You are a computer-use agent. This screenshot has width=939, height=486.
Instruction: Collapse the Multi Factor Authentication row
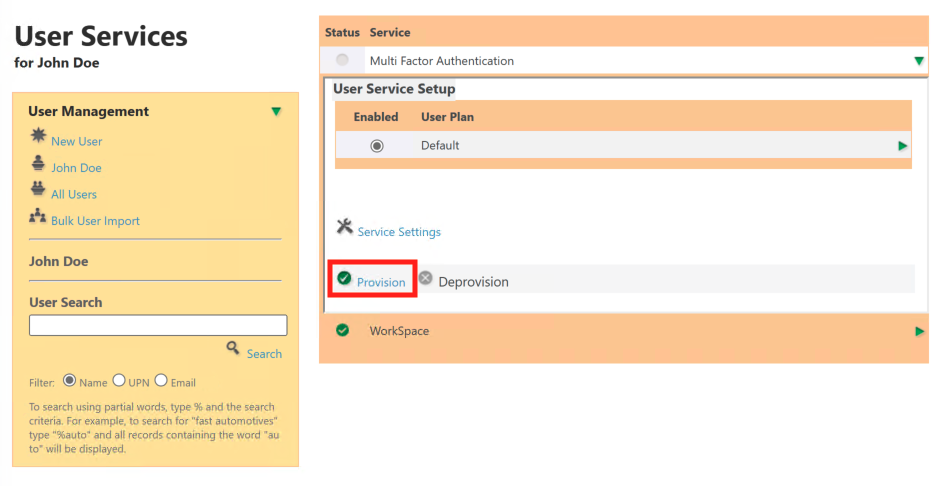919,61
